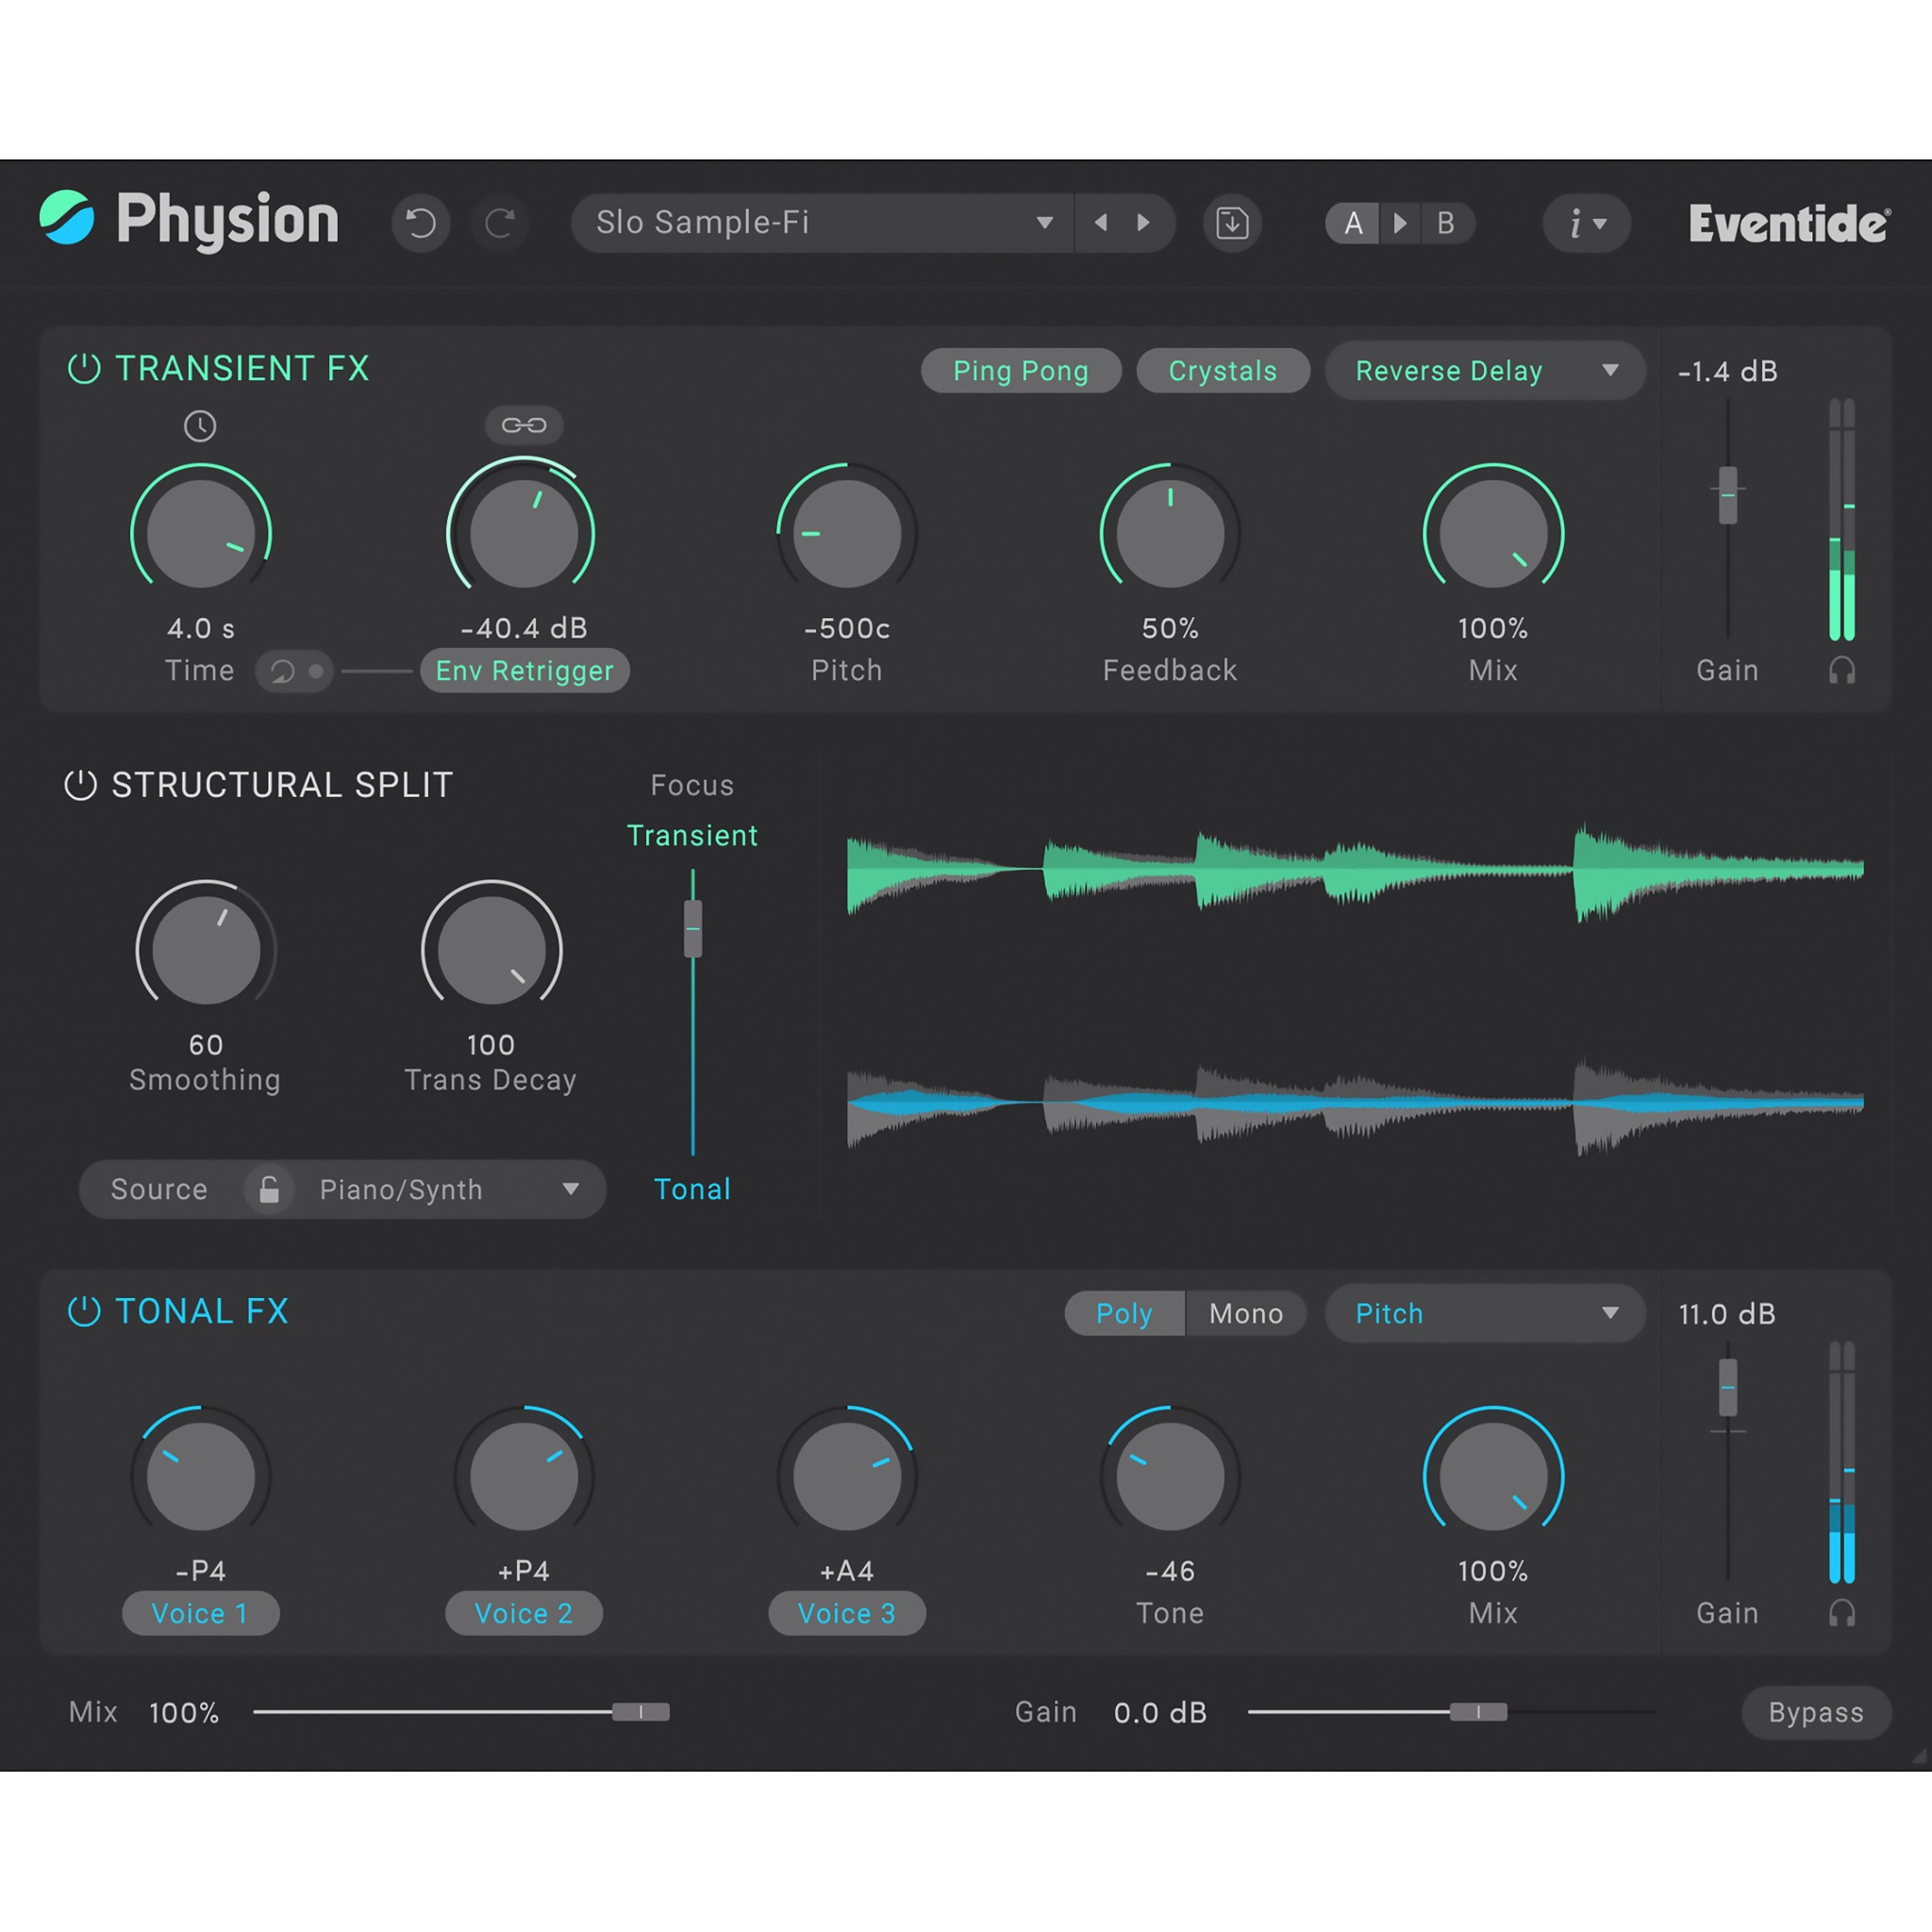Switch to preset B
This screenshot has height=1932, width=1932.
pyautogui.click(x=1446, y=223)
